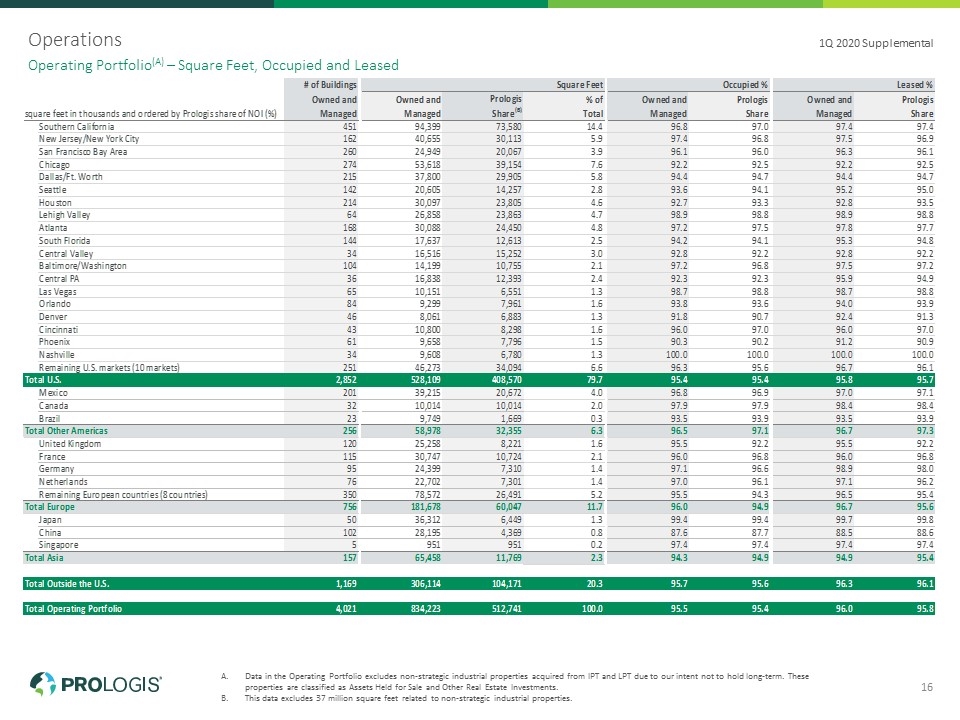The width and height of the screenshot is (960, 720).
Task: Select the Operations page title
Action: pyautogui.click(x=75, y=40)
